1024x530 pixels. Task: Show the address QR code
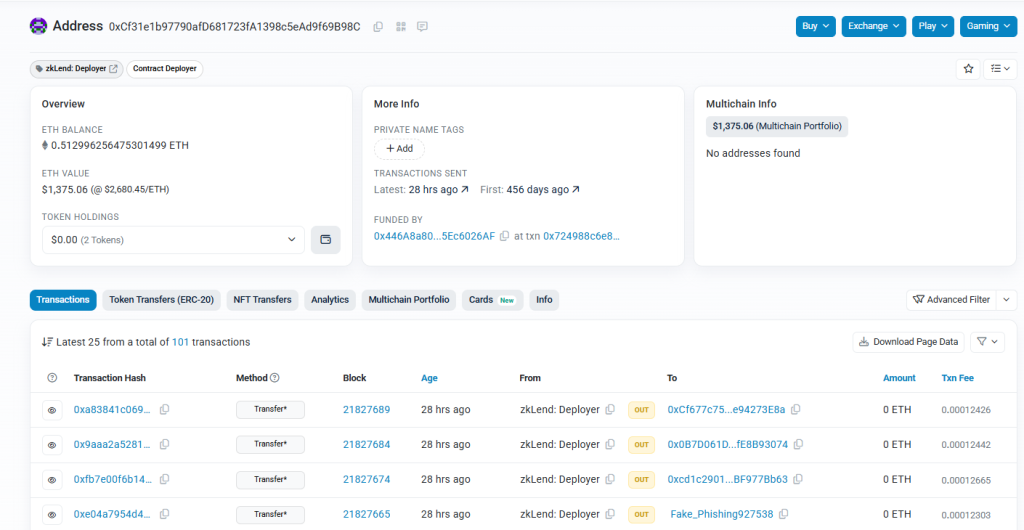tap(400, 26)
